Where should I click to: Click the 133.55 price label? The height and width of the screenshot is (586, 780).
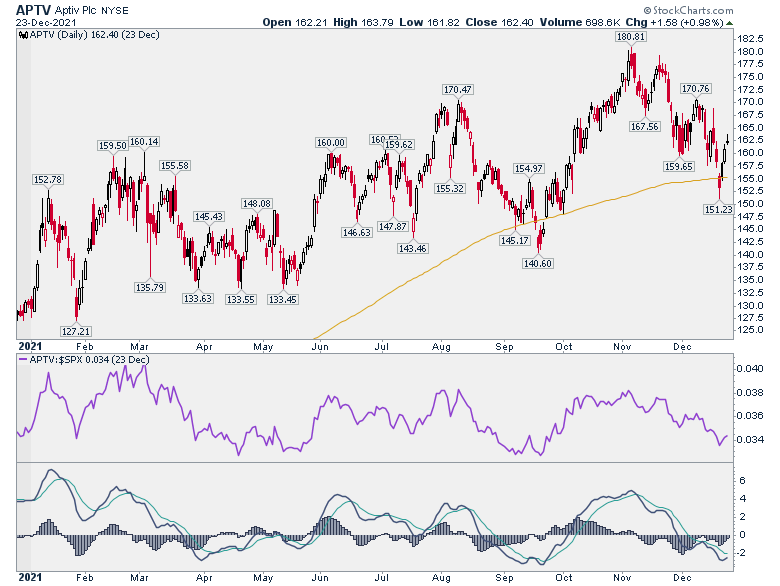(x=241, y=299)
